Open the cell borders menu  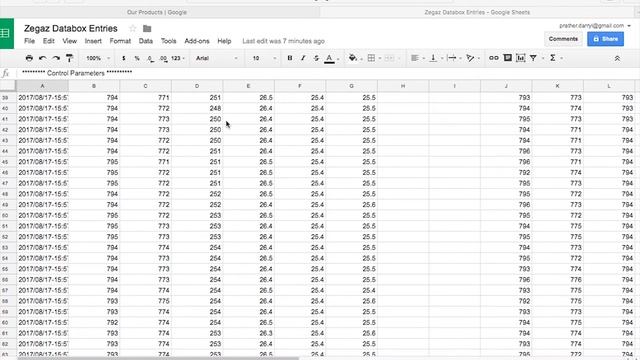pos(371,58)
